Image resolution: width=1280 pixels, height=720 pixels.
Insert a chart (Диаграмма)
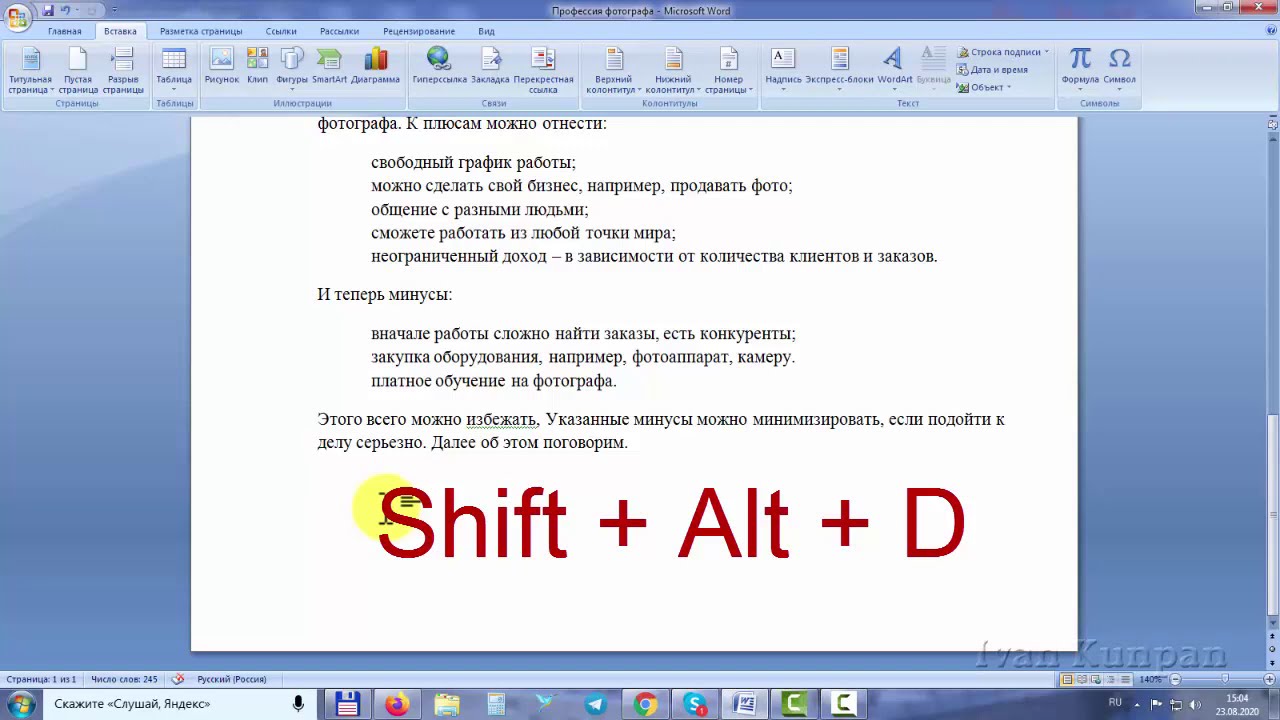[x=375, y=66]
